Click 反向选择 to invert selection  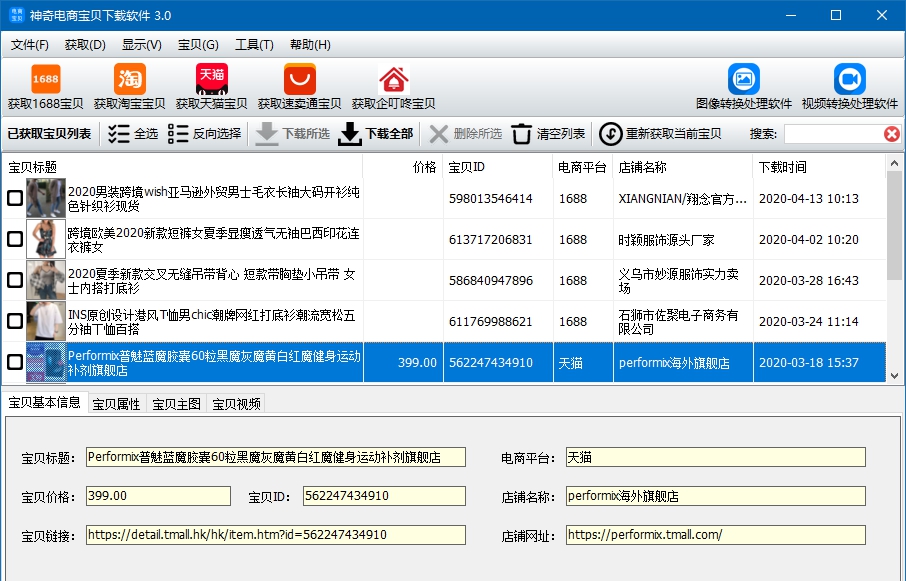[203, 133]
